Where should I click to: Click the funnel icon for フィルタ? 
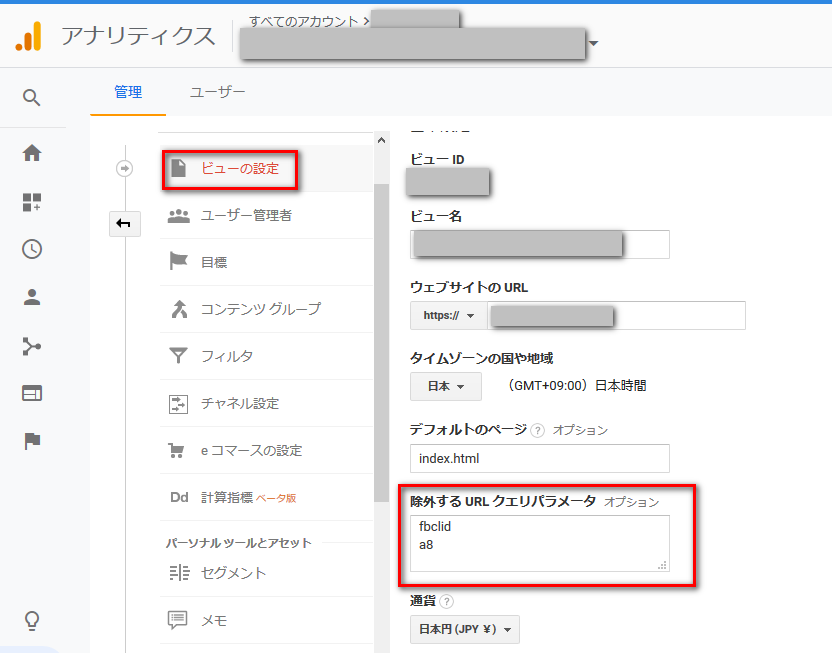178,355
